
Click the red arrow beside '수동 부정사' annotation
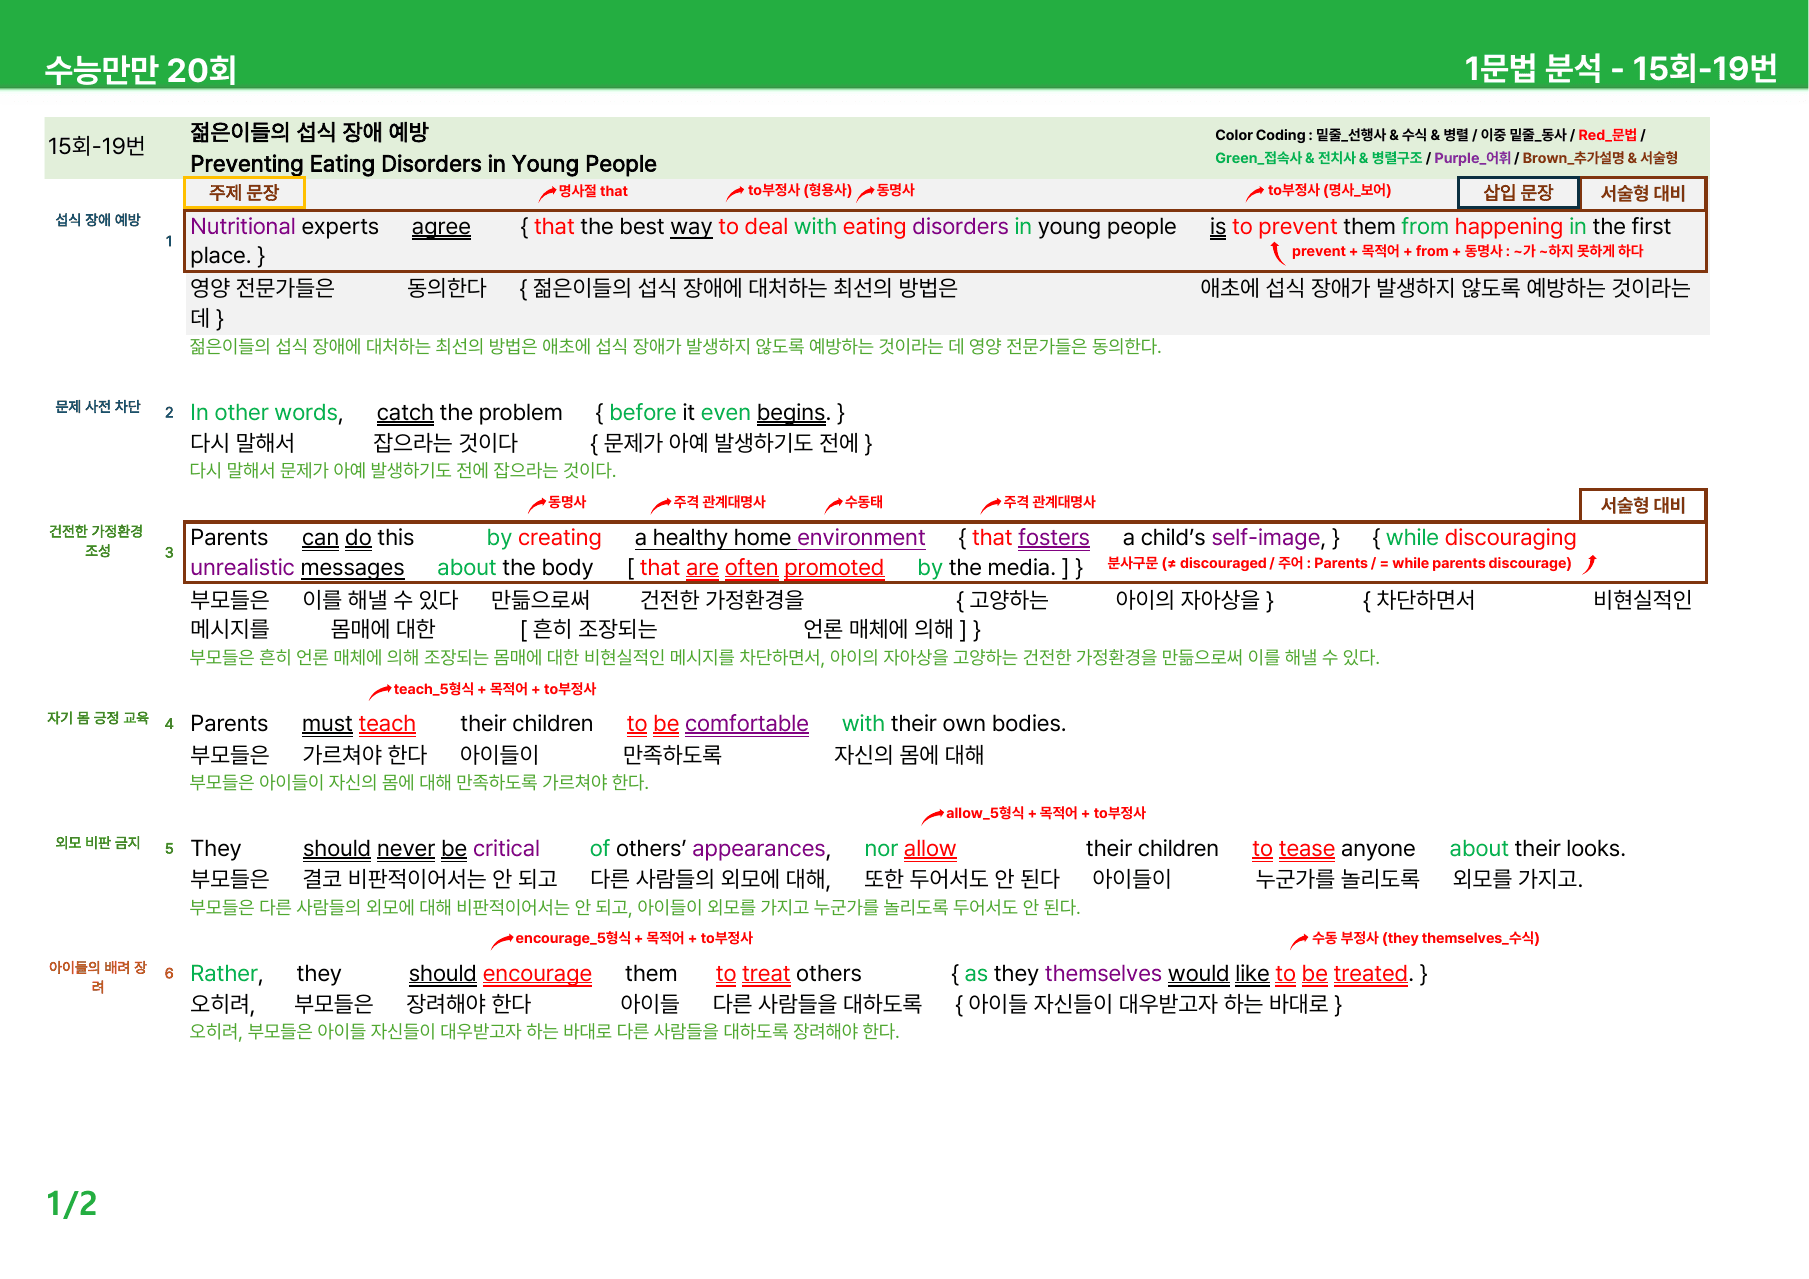click(x=1300, y=939)
